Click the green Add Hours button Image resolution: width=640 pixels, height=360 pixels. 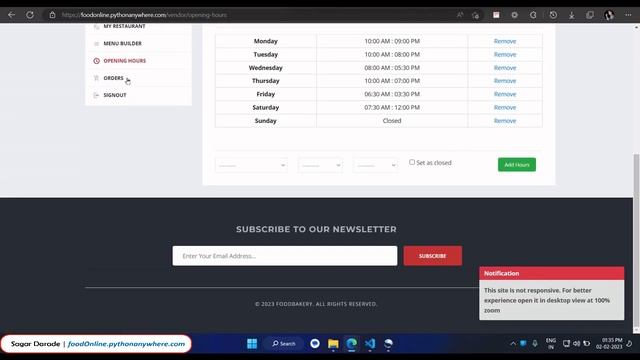517,164
